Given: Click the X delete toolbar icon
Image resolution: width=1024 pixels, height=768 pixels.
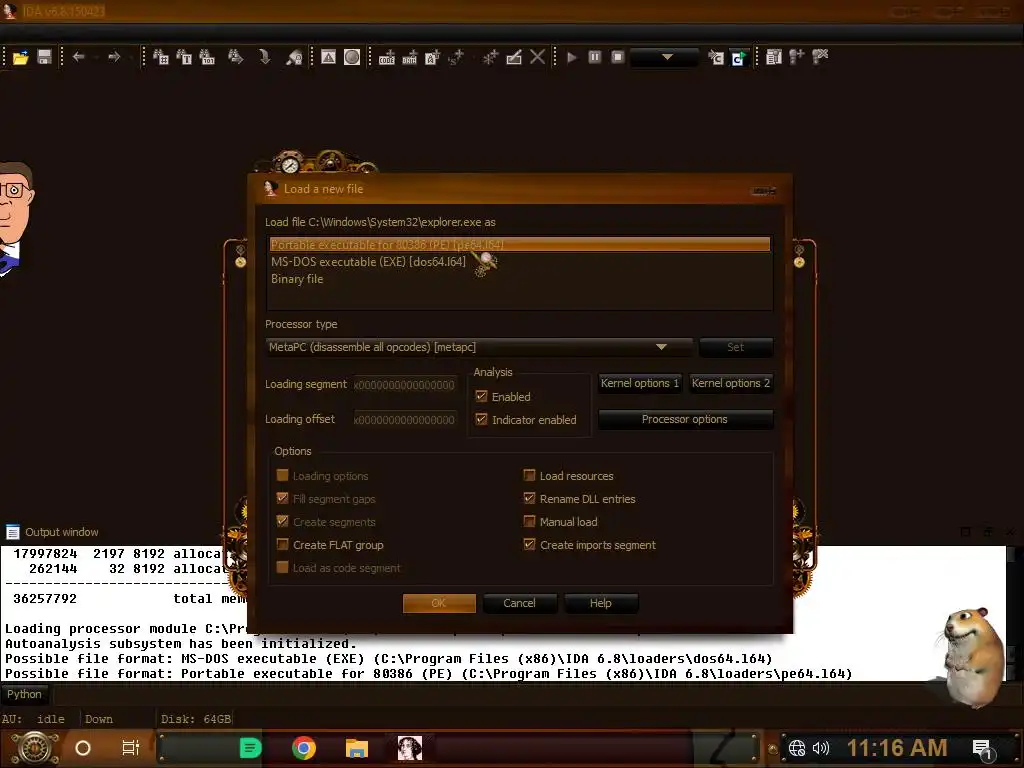Looking at the screenshot, I should 537,57.
